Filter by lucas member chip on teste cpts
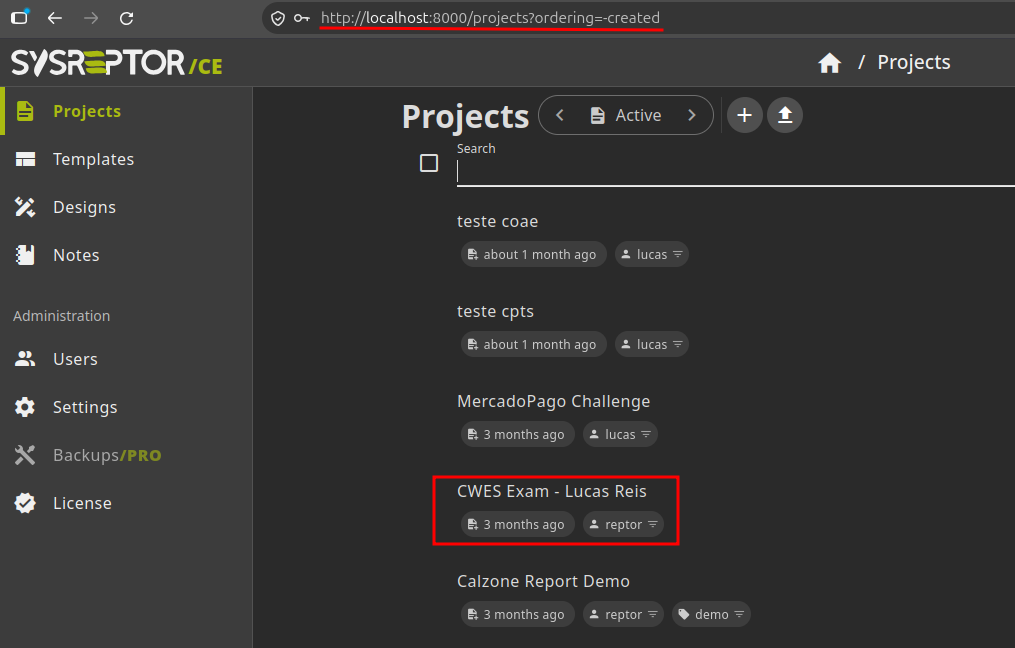Viewport: 1015px width, 648px height. point(651,344)
